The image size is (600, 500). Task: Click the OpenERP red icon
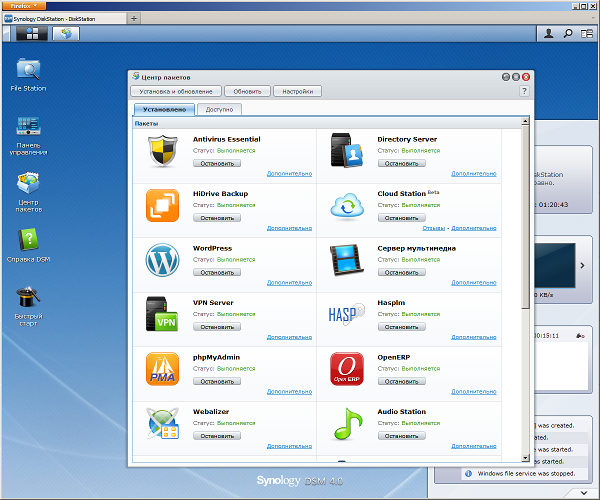(x=347, y=369)
